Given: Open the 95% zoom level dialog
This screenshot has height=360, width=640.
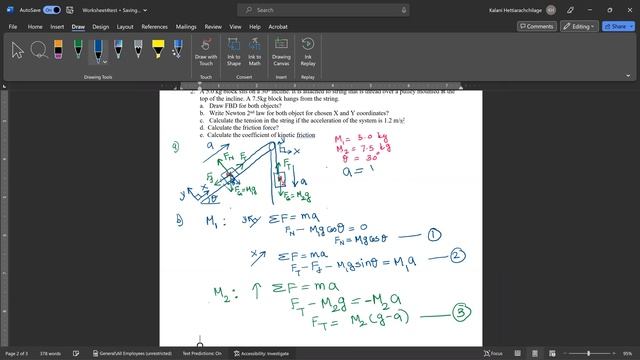Looking at the screenshot, I should 627,353.
